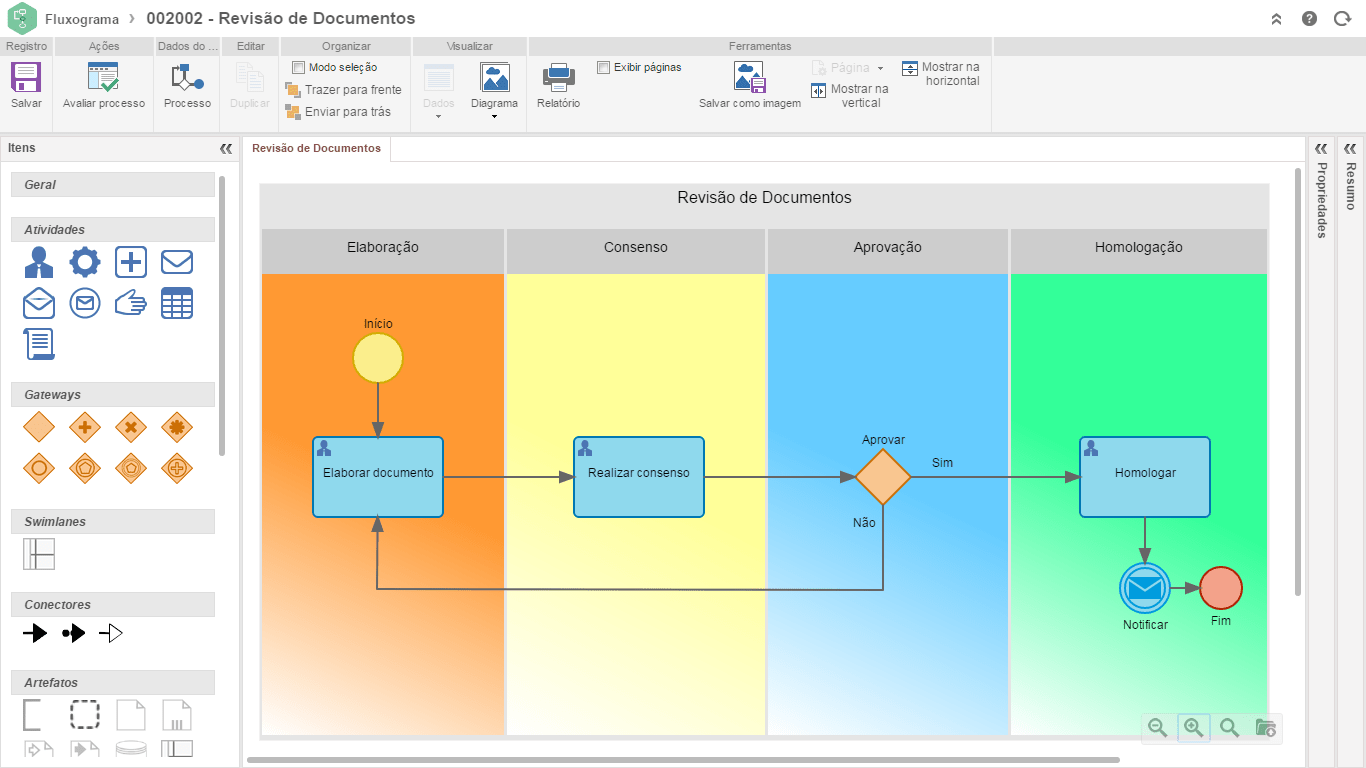Open Avaliar processo tool
This screenshot has width=1366, height=768.
tap(103, 77)
